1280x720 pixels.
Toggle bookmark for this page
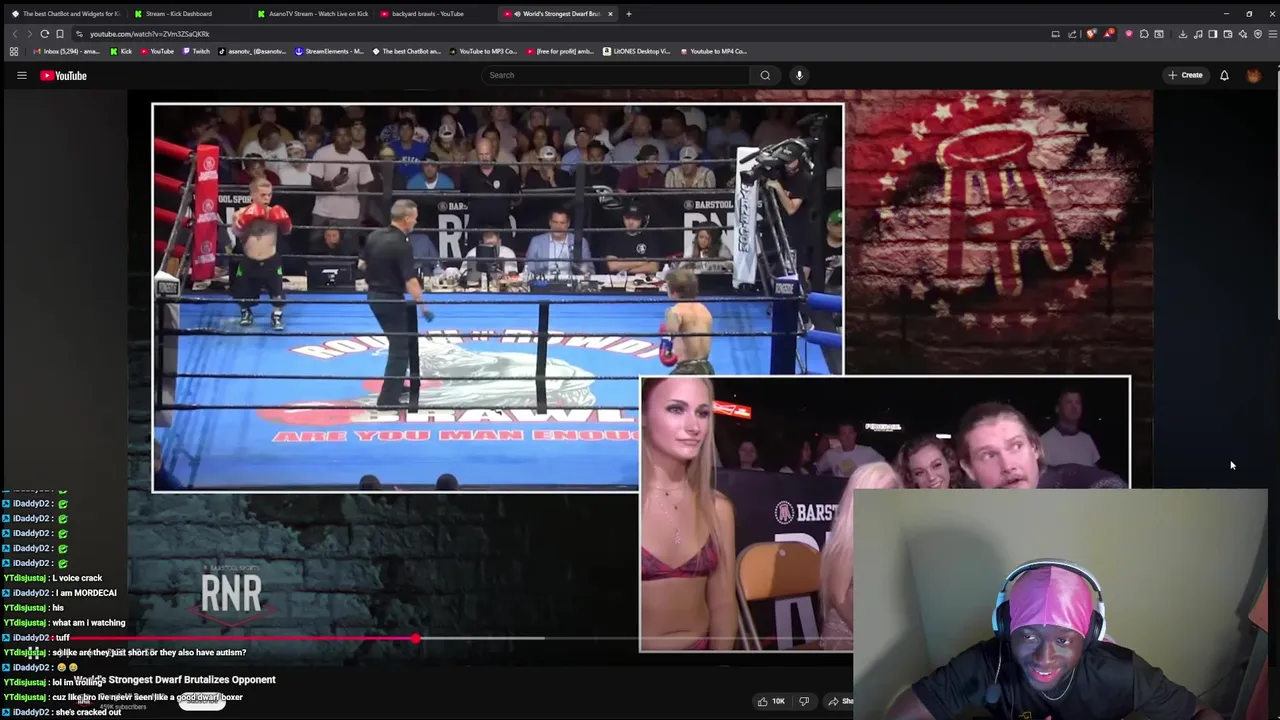point(59,34)
